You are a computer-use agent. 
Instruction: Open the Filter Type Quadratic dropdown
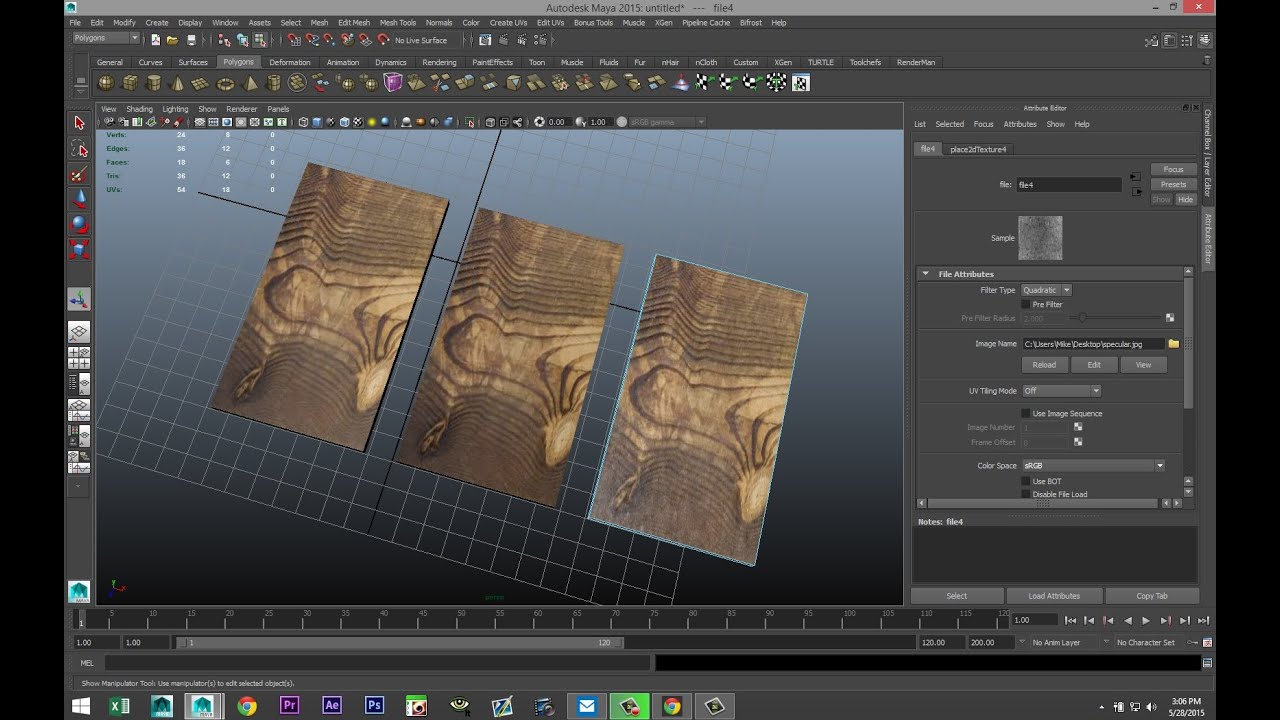(1046, 290)
